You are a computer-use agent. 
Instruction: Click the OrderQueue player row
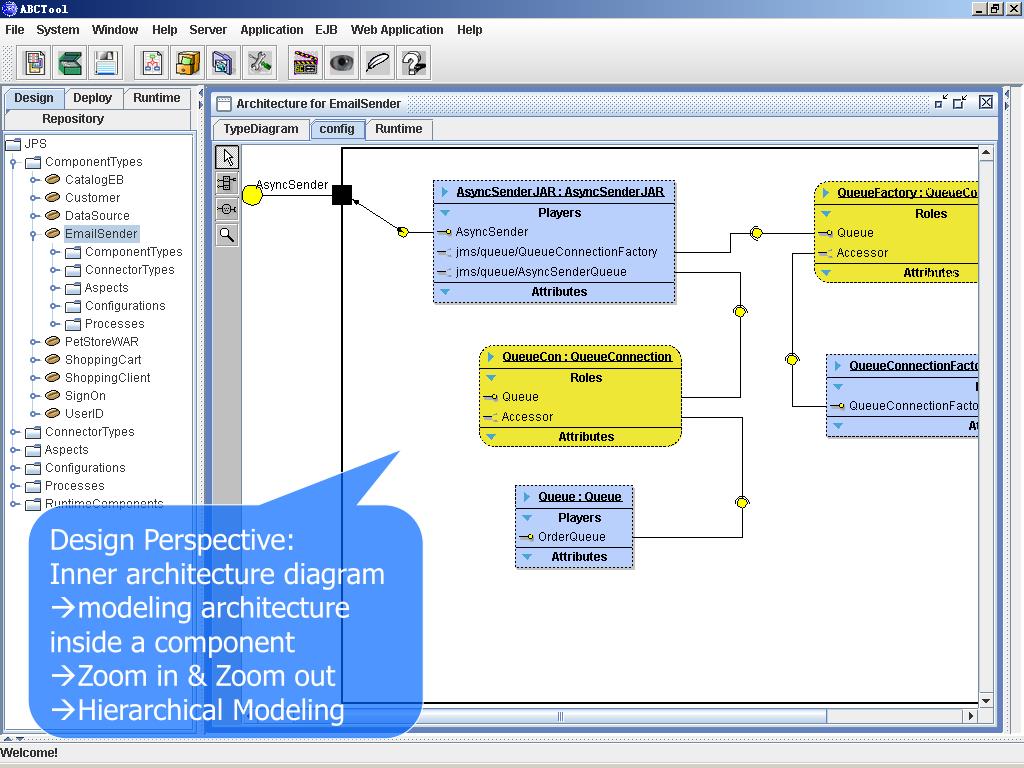pyautogui.click(x=574, y=537)
